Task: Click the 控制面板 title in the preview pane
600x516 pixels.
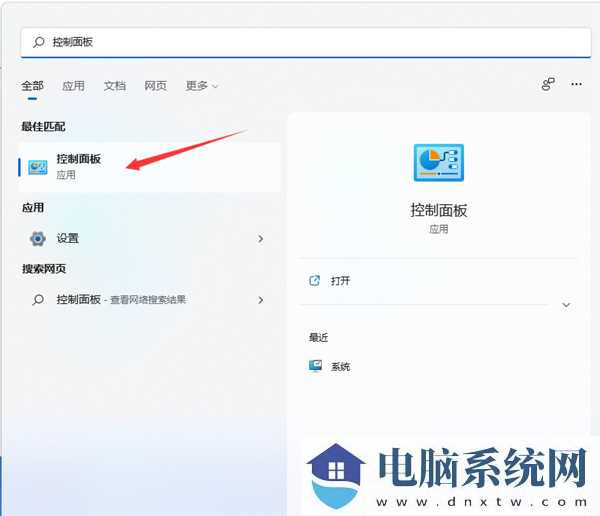Action: pyautogui.click(x=439, y=211)
